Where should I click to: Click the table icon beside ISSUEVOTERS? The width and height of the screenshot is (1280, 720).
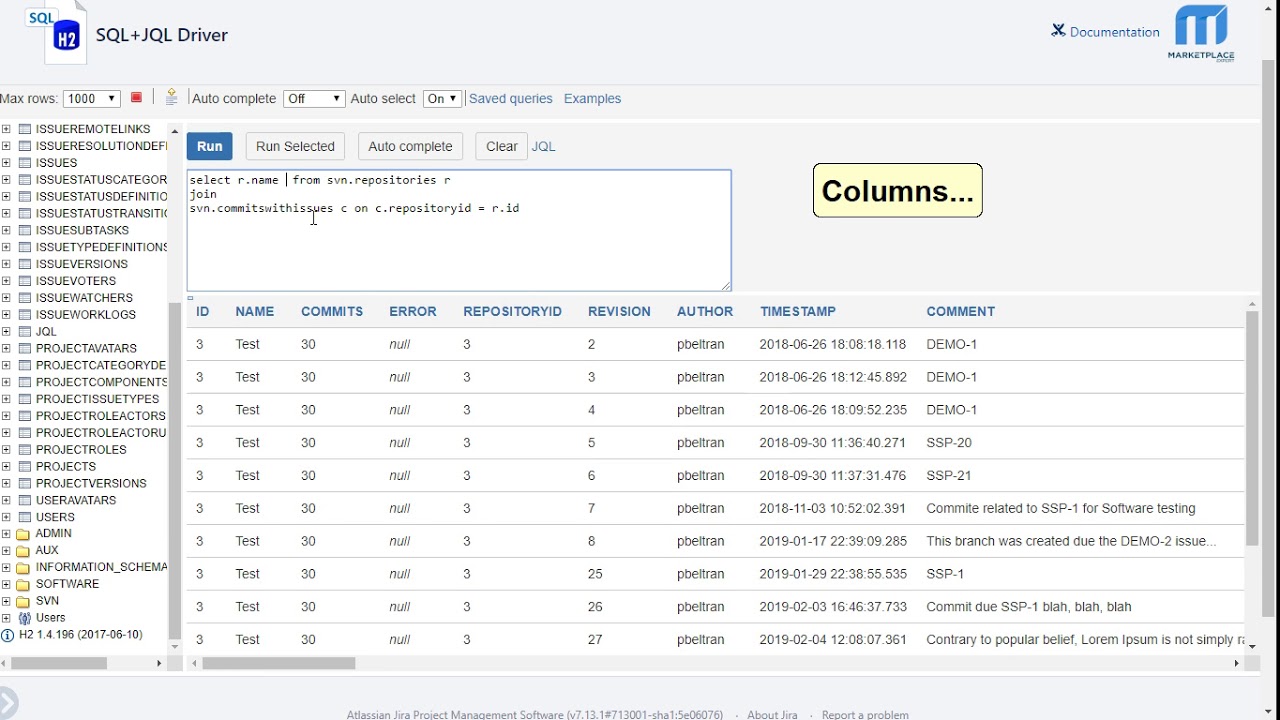[25, 281]
